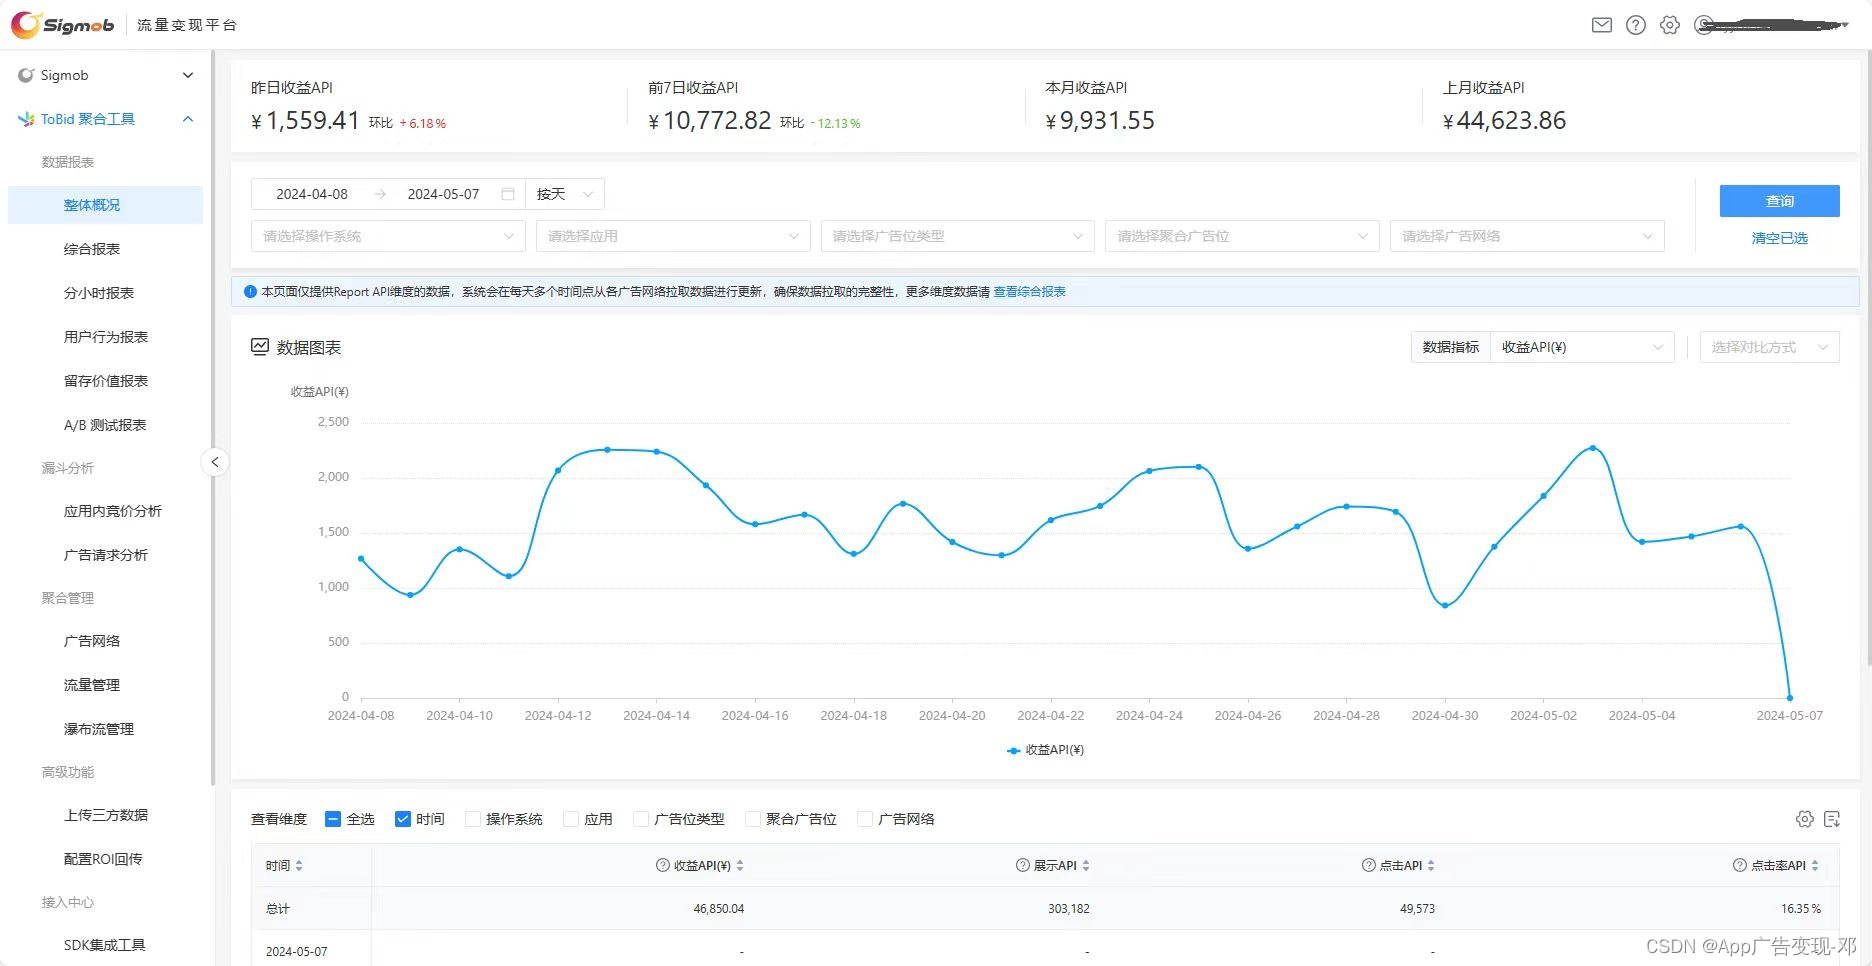Click the calendar icon in date range
The image size is (1872, 966).
click(x=508, y=194)
